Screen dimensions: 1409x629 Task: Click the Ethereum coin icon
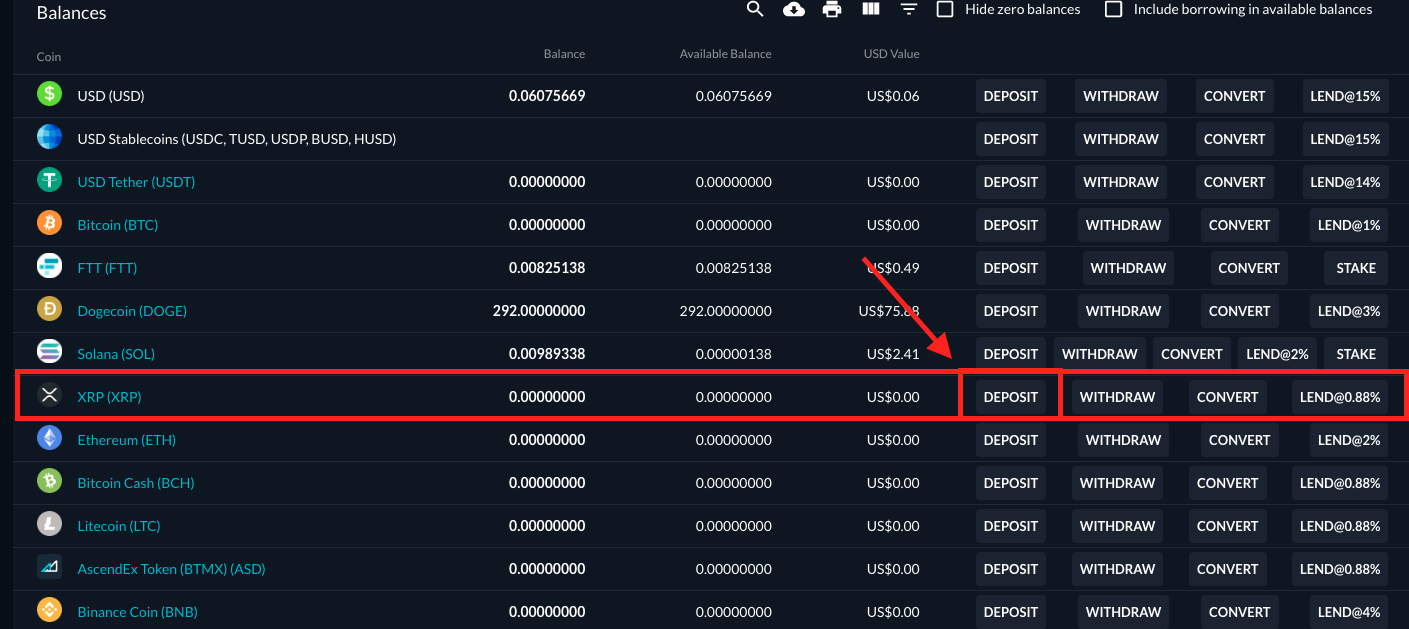coord(49,438)
